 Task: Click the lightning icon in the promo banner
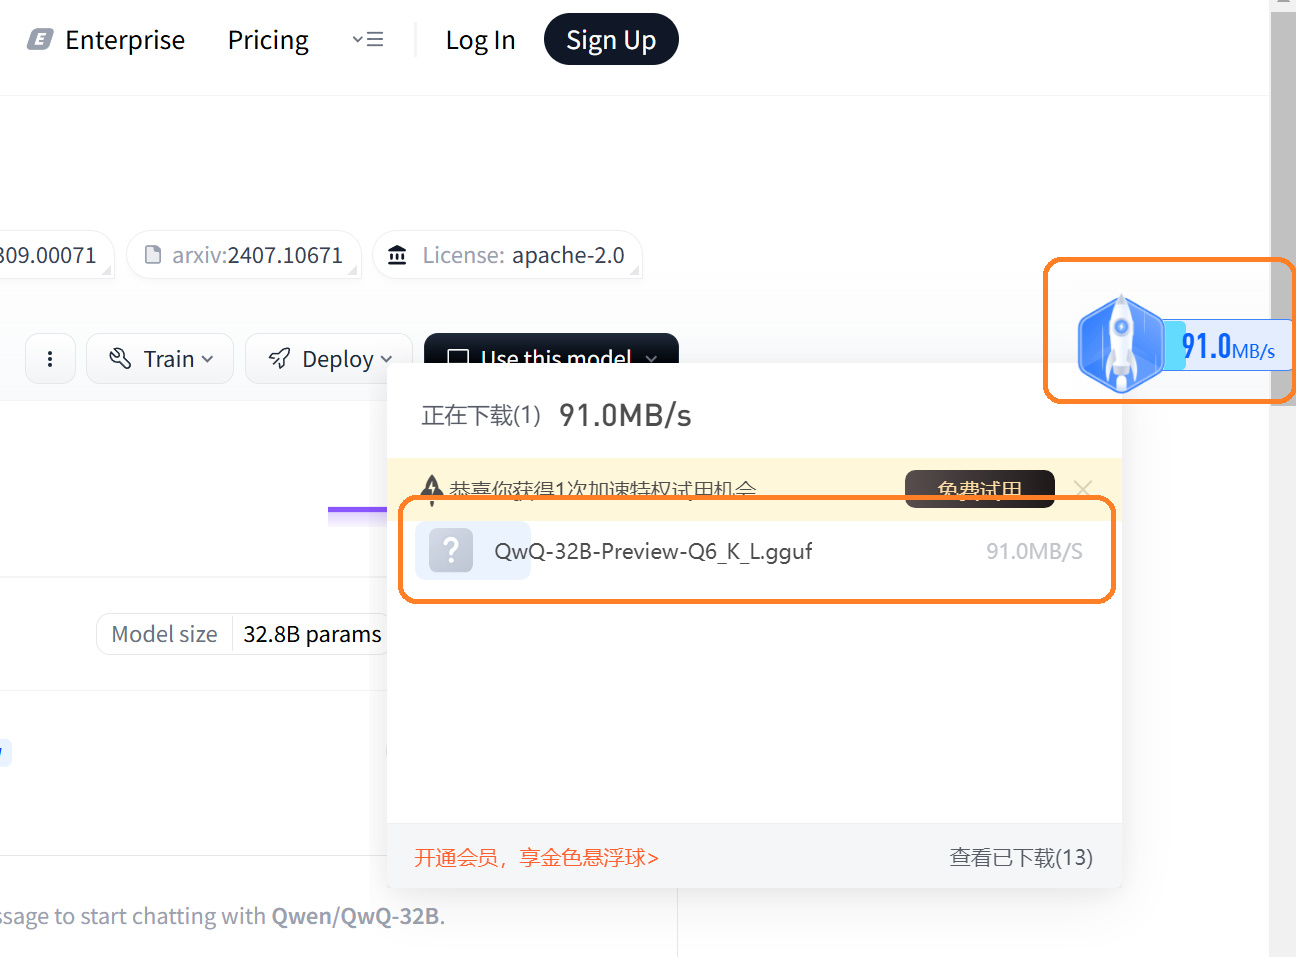[x=431, y=489]
